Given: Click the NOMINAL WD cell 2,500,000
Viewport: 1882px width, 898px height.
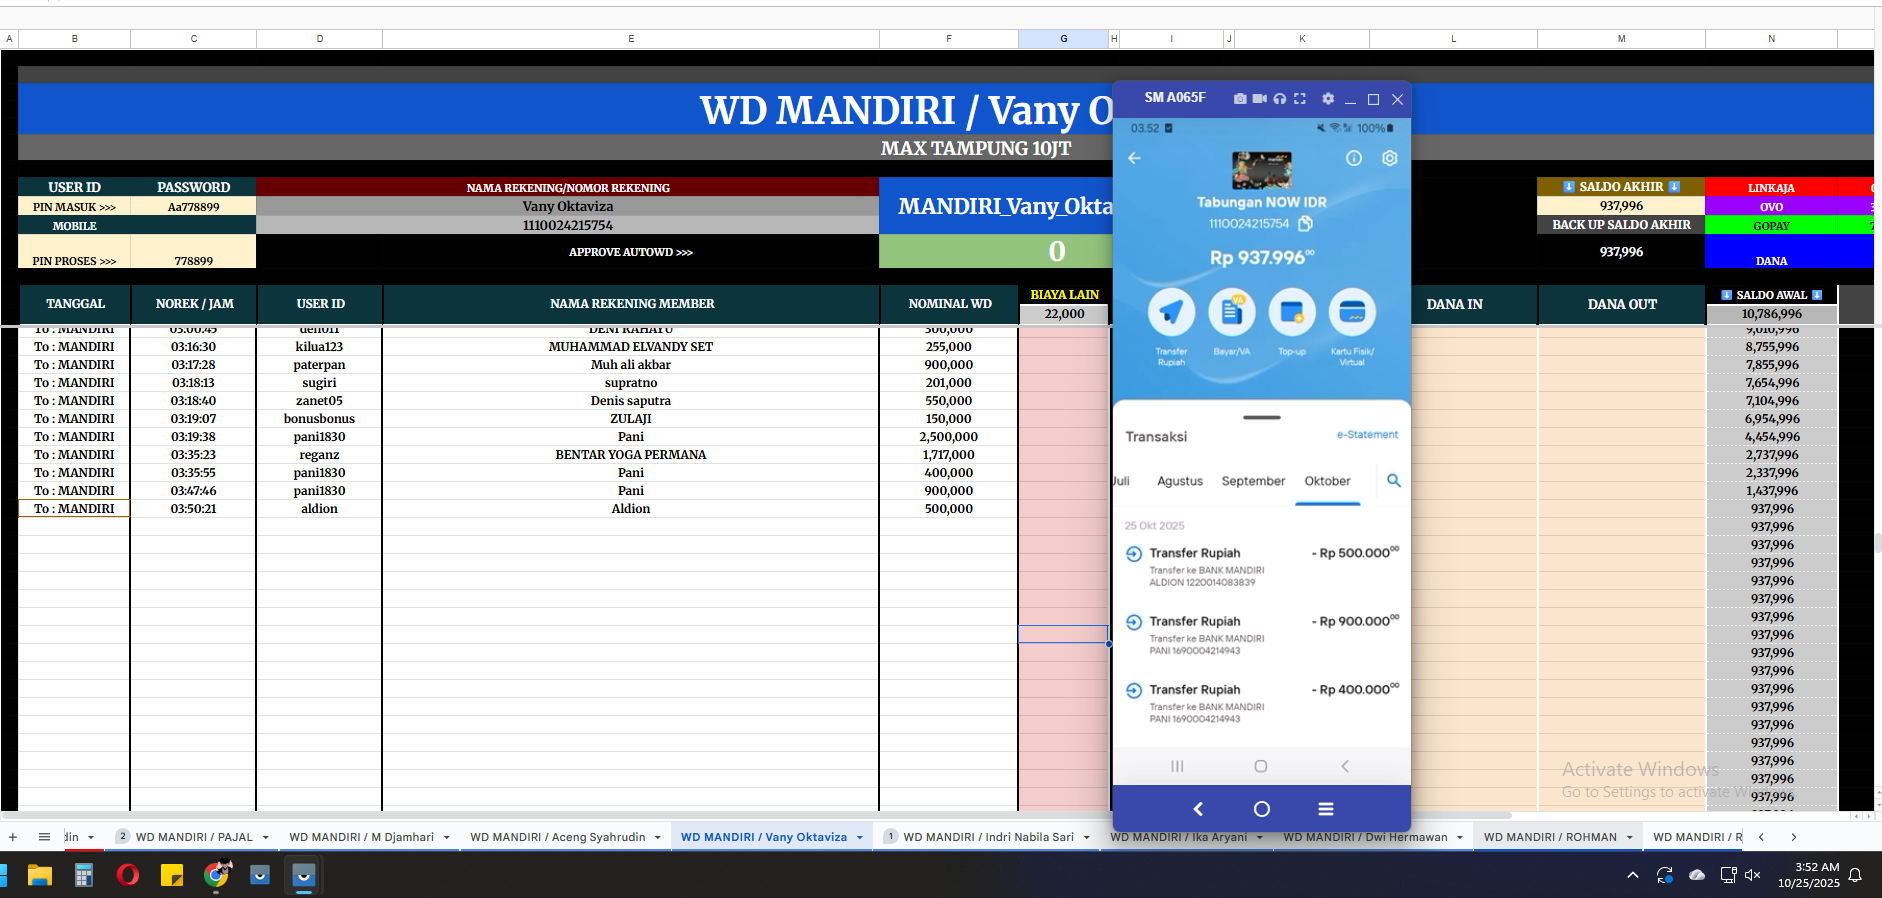Looking at the screenshot, I should point(948,437).
